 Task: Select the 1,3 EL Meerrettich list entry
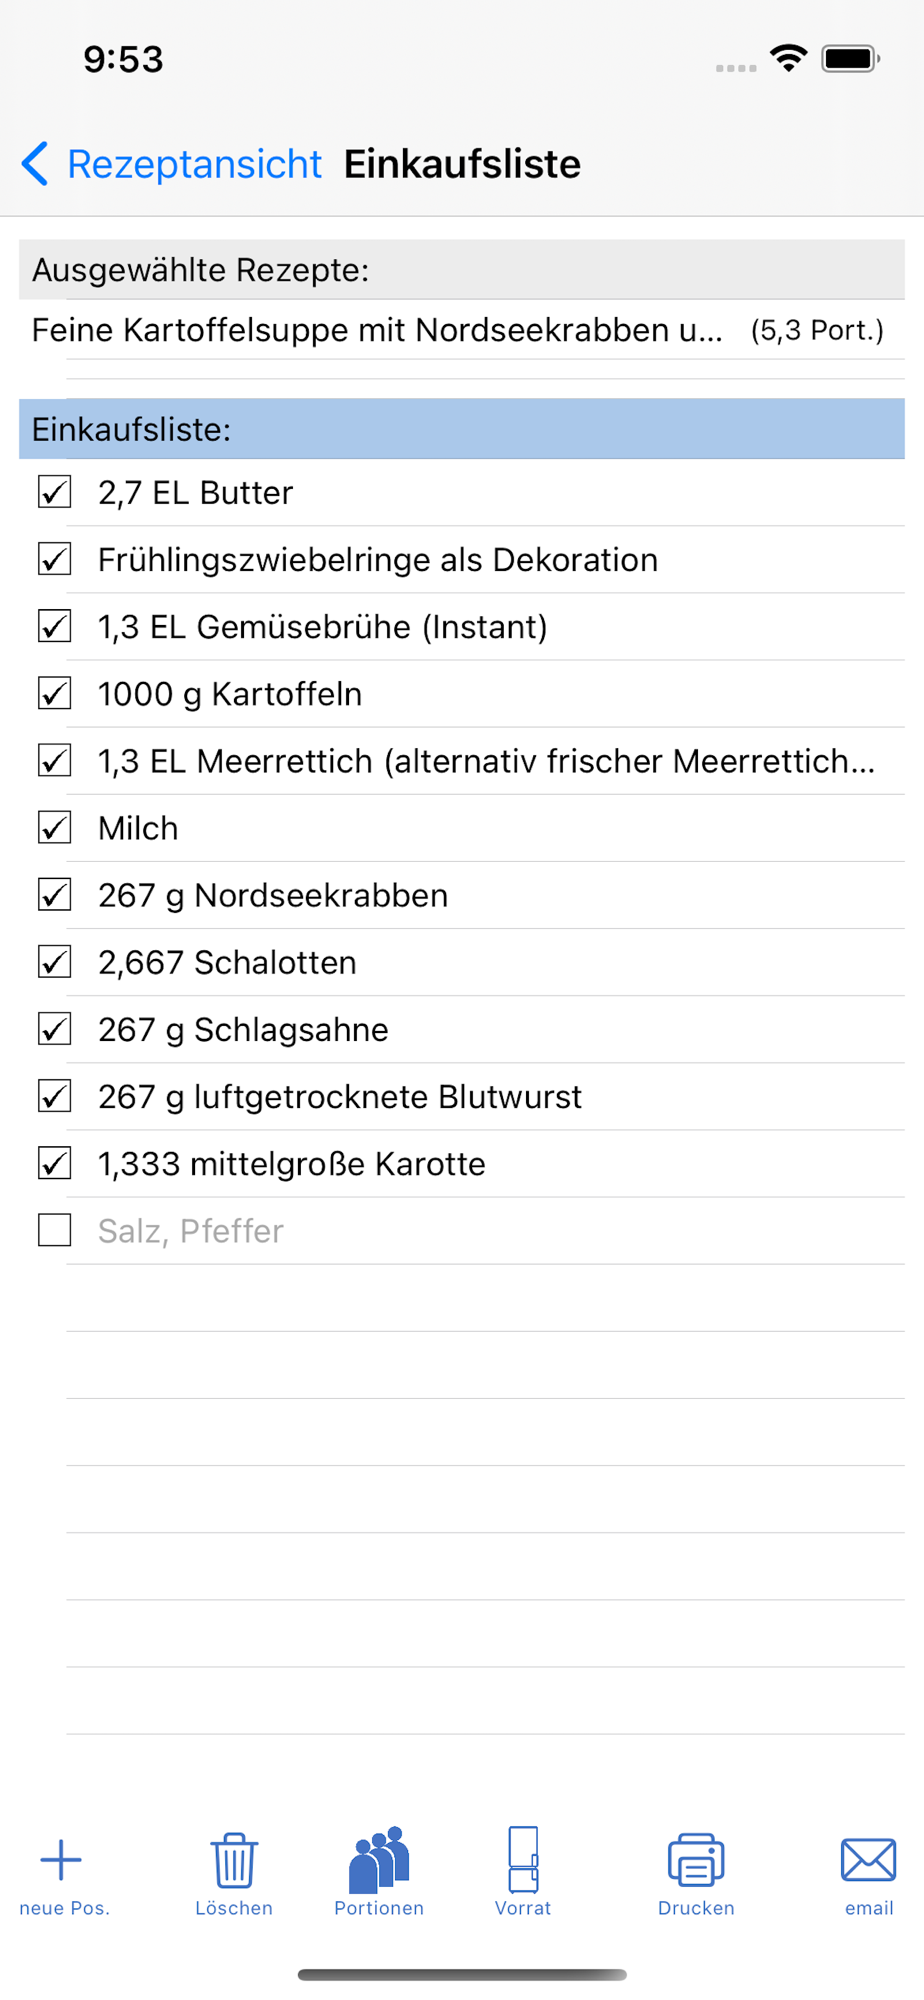pos(486,761)
